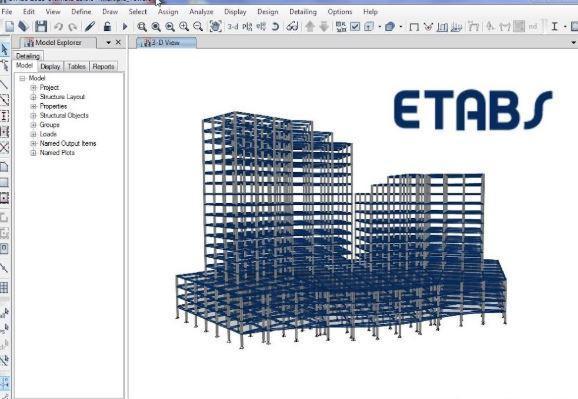
Task: Select the pointer tool in left toolbar
Action: pyautogui.click(x=4, y=49)
